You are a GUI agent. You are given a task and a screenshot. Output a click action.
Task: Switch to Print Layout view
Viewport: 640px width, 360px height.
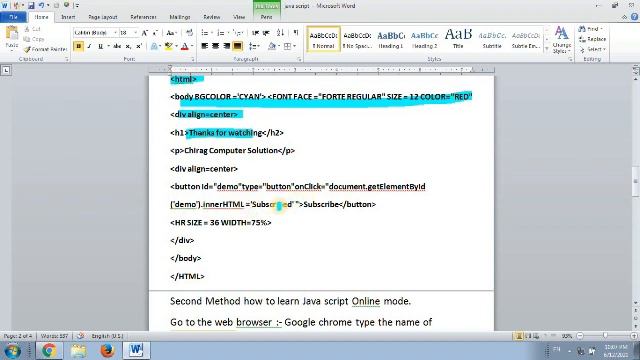tap(519, 336)
